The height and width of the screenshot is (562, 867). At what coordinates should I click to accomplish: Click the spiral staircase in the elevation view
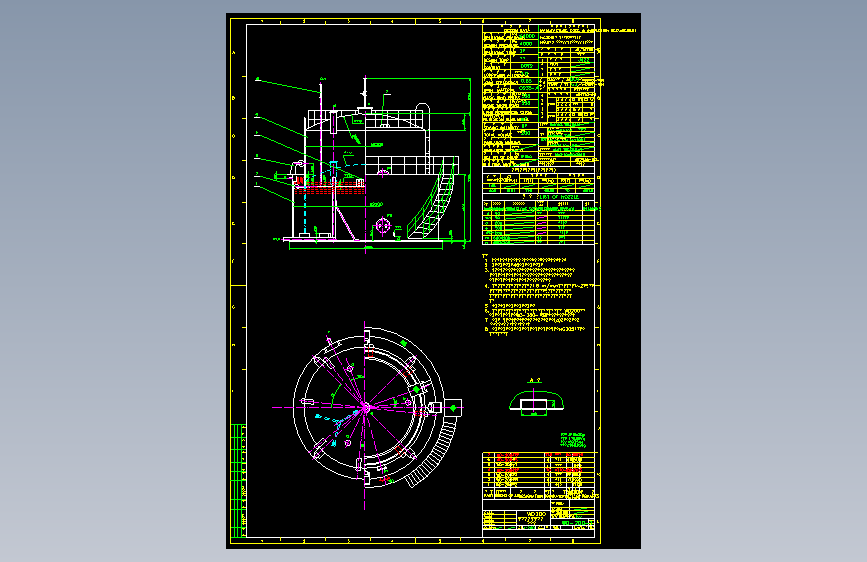point(432,198)
